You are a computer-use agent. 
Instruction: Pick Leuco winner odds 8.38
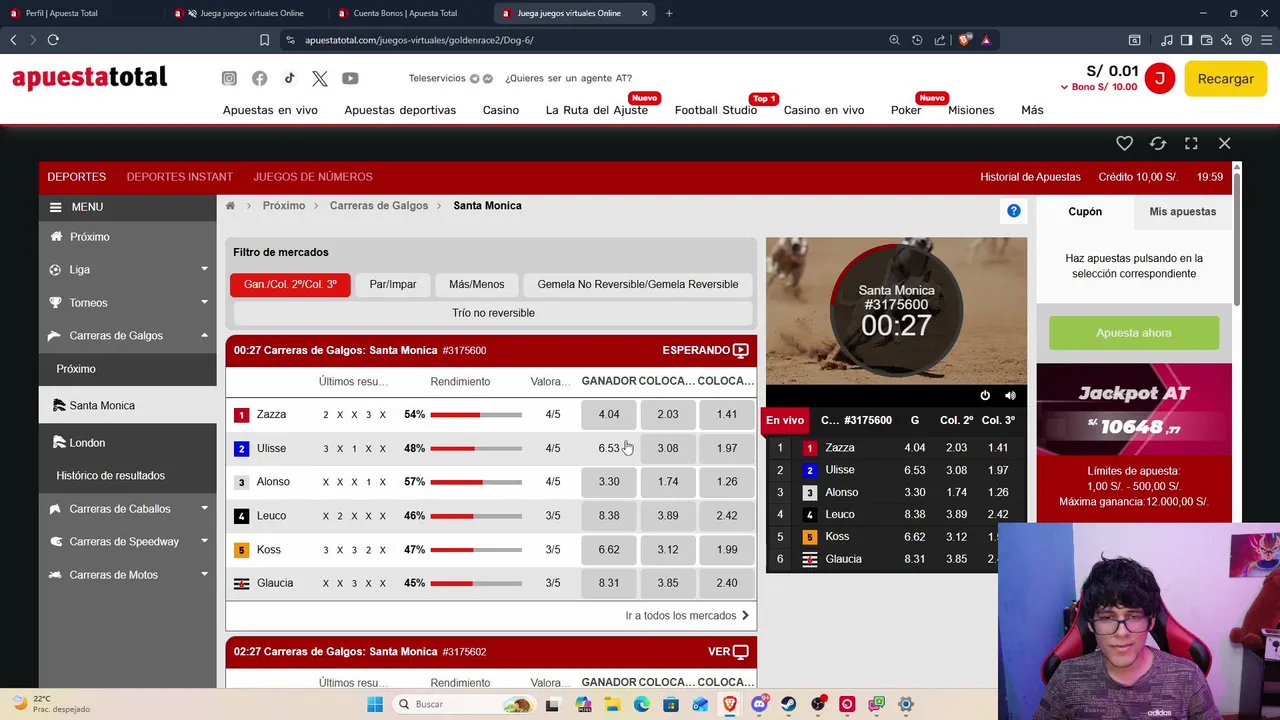pyautogui.click(x=609, y=516)
